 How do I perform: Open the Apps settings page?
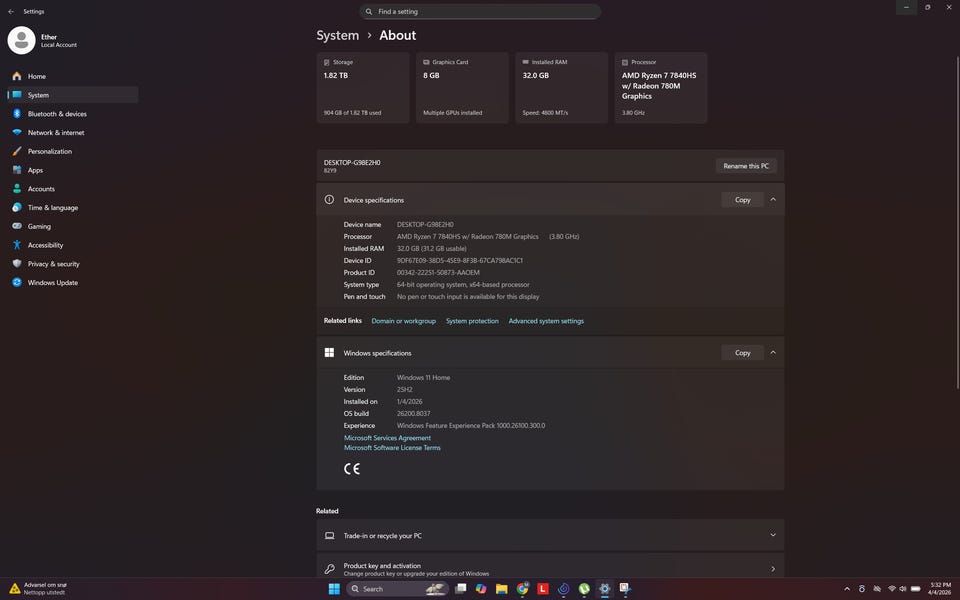click(72, 170)
